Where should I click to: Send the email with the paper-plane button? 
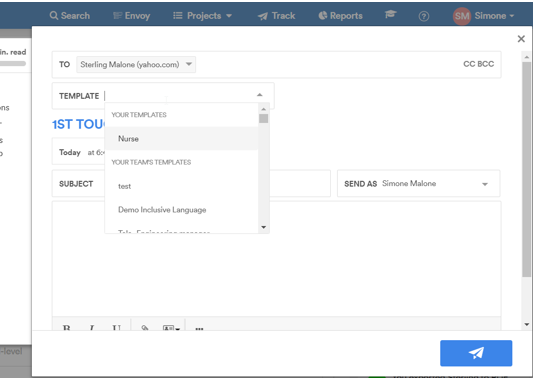click(476, 353)
